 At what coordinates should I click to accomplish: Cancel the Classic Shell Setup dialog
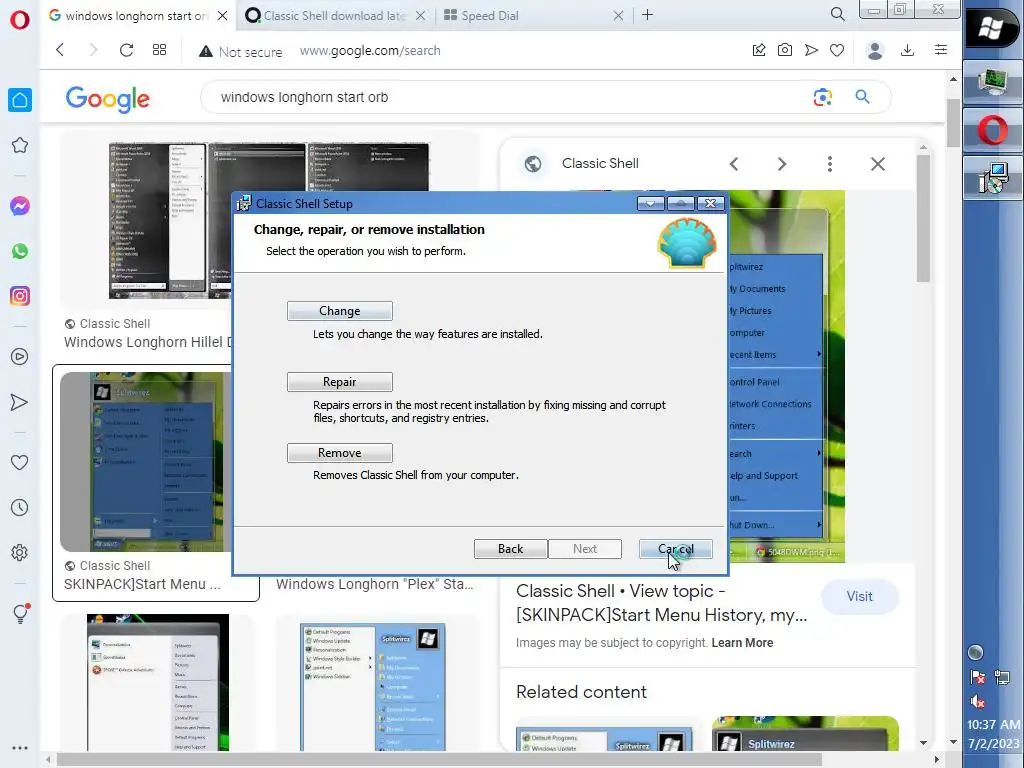[x=676, y=549]
